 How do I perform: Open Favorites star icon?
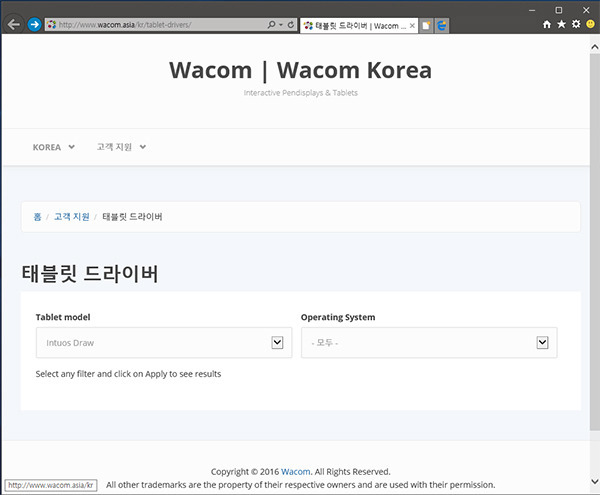[561, 24]
